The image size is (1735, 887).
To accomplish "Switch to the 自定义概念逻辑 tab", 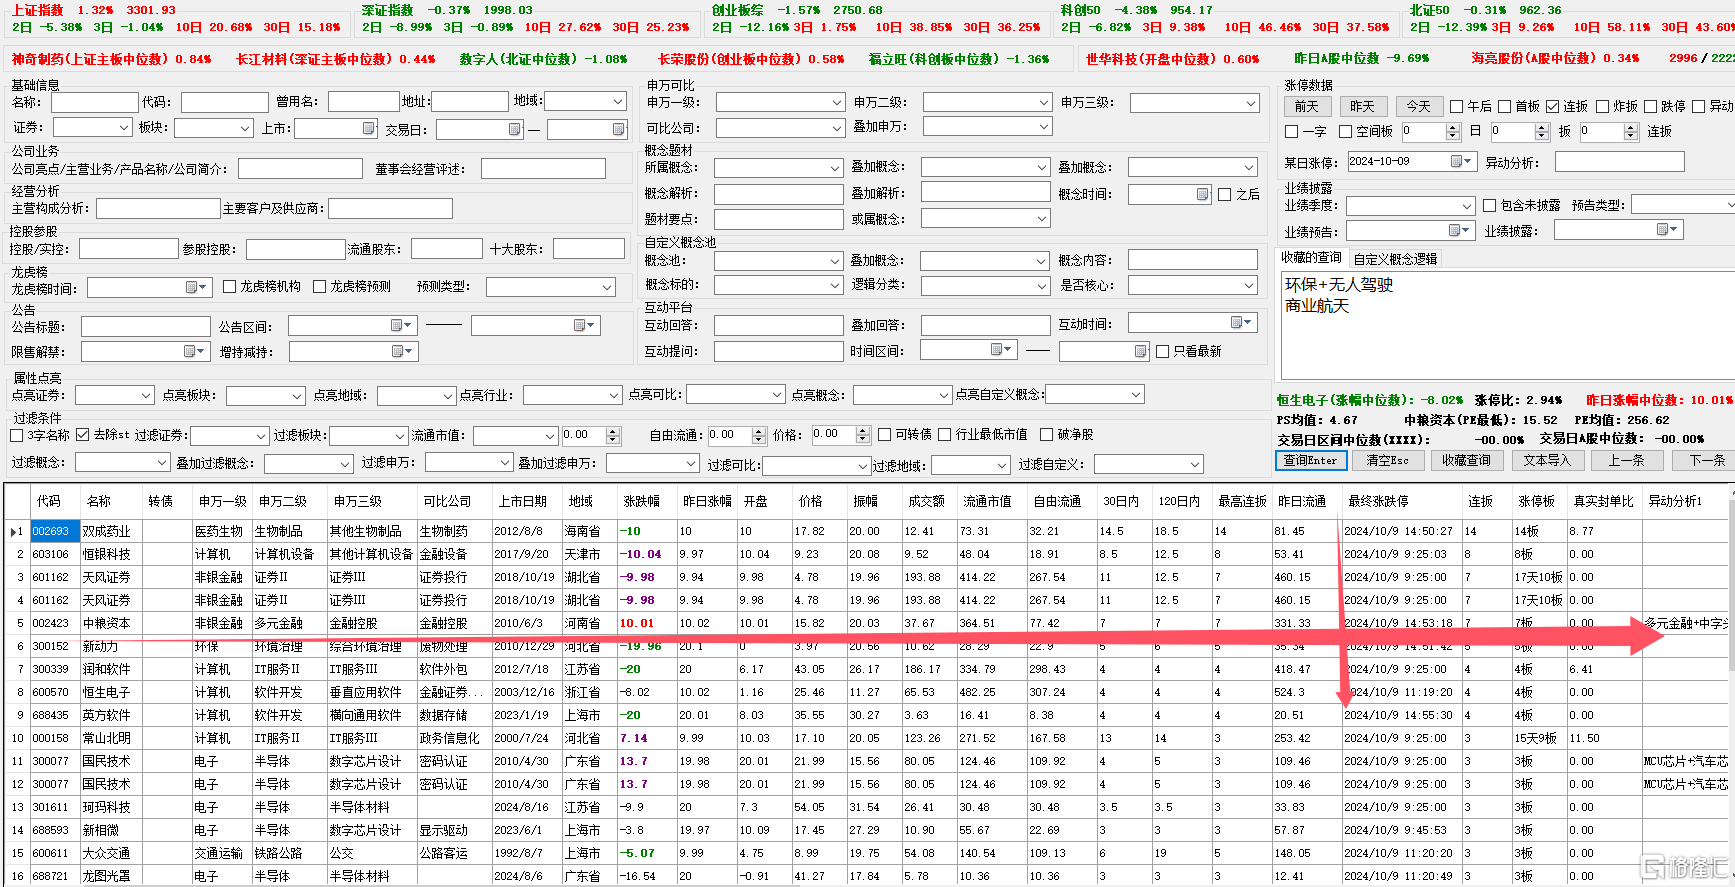I will point(1395,259).
